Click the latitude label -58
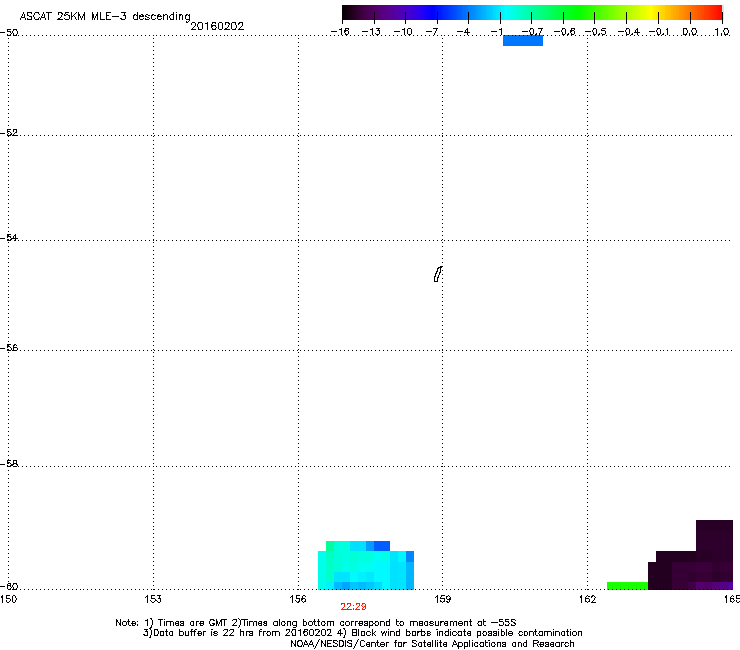 9,464
